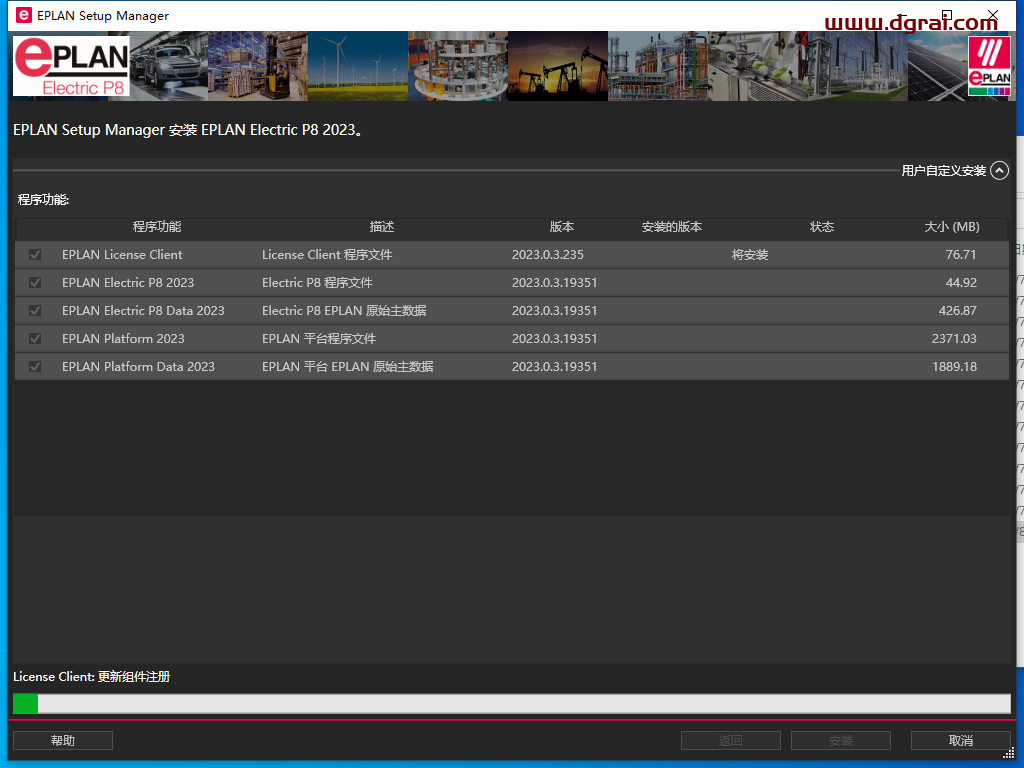Select the EPLAN Platform Data 2023 name
Screen dimensions: 1024x768
[x=138, y=366]
